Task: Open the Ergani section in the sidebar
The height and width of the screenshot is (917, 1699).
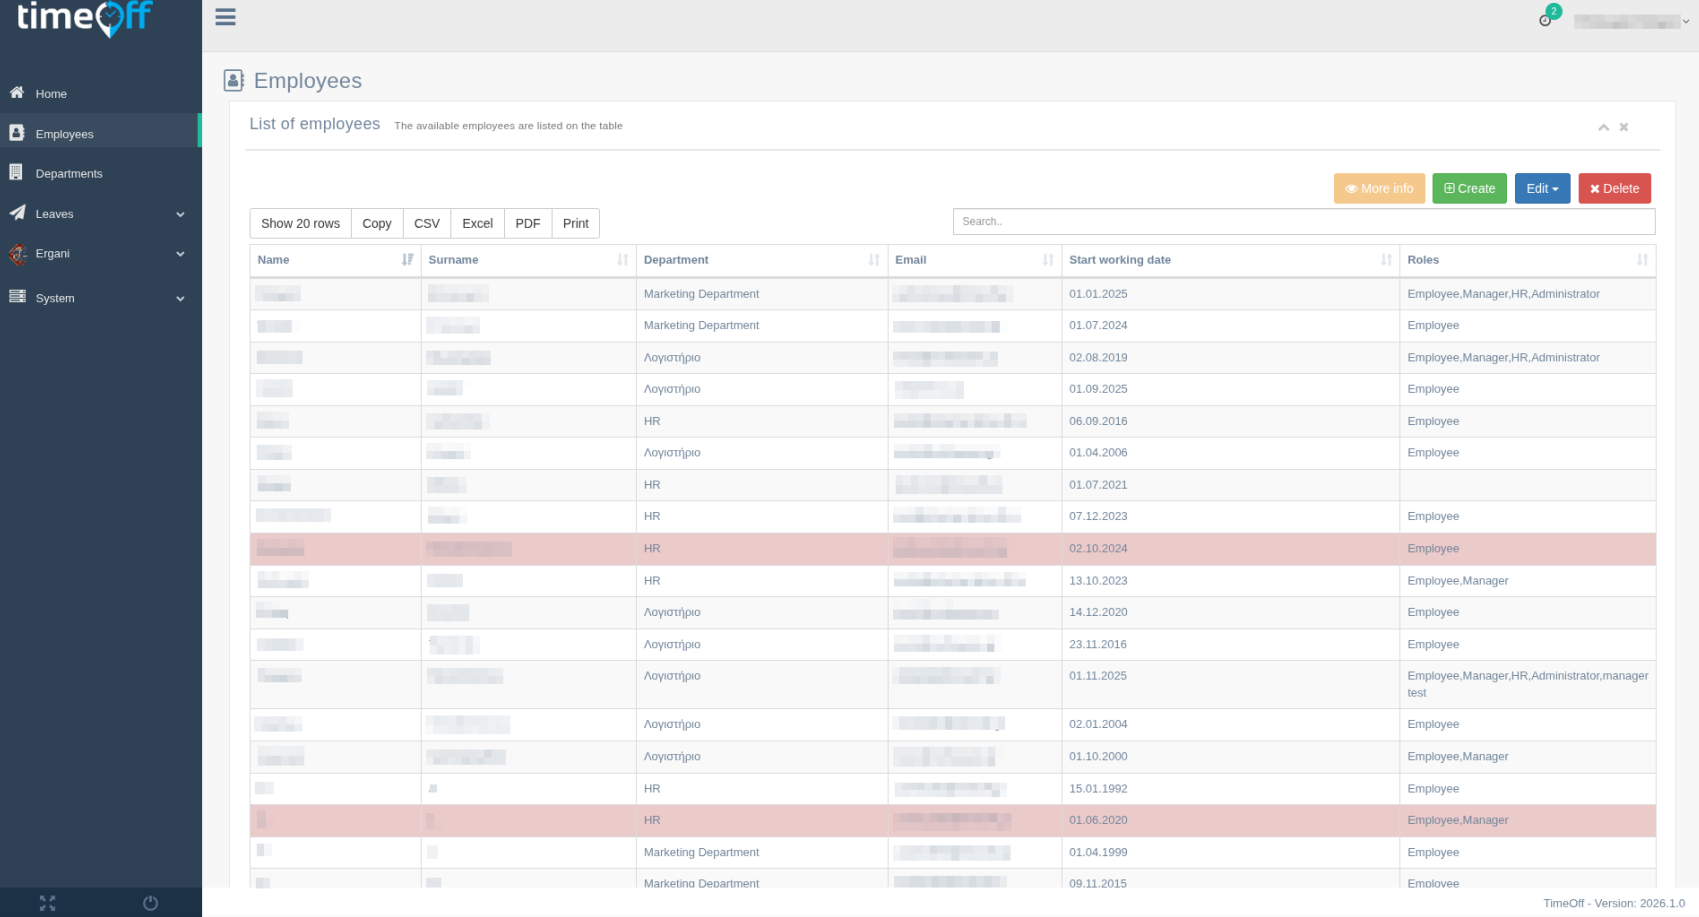Action: pyautogui.click(x=51, y=253)
